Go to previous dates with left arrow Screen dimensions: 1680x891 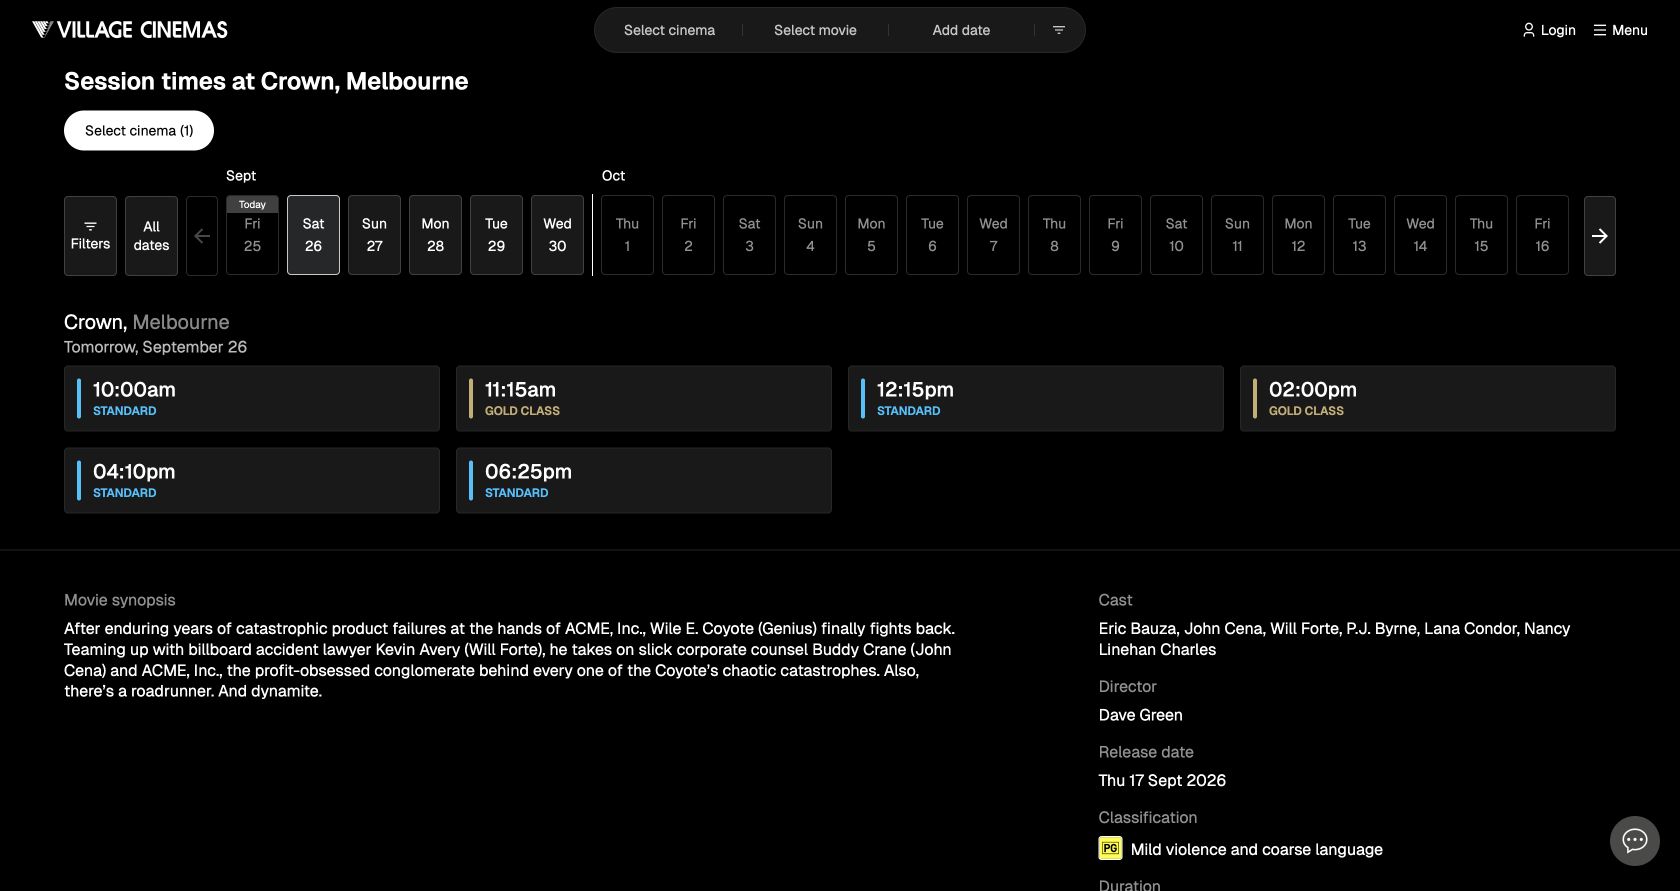coord(202,236)
